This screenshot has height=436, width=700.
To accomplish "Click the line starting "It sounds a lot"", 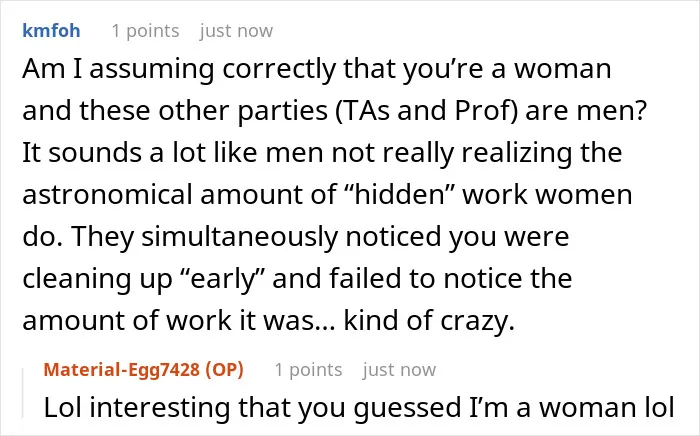I will point(322,153).
